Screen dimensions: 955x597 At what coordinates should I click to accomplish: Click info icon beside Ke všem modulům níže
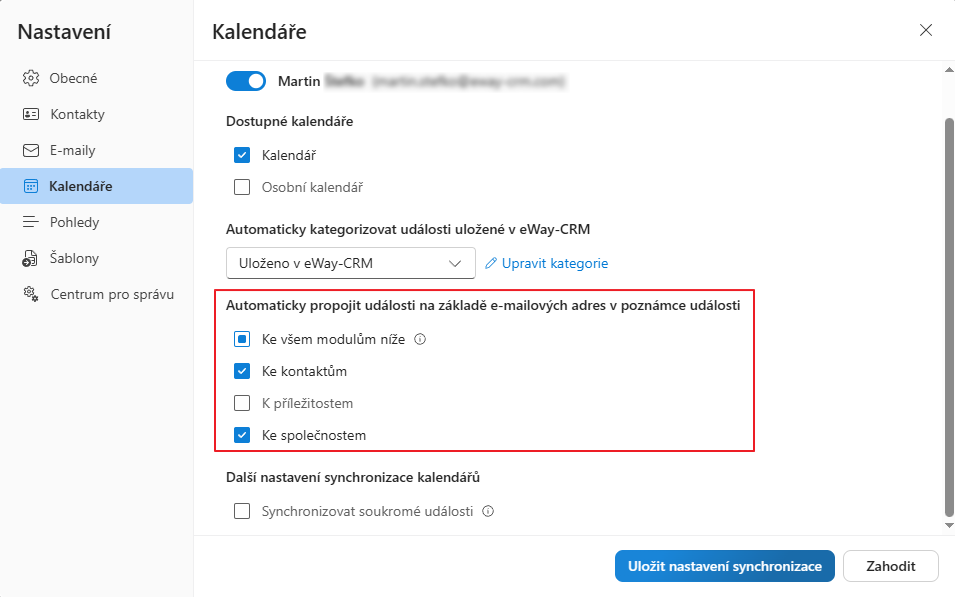(x=419, y=339)
